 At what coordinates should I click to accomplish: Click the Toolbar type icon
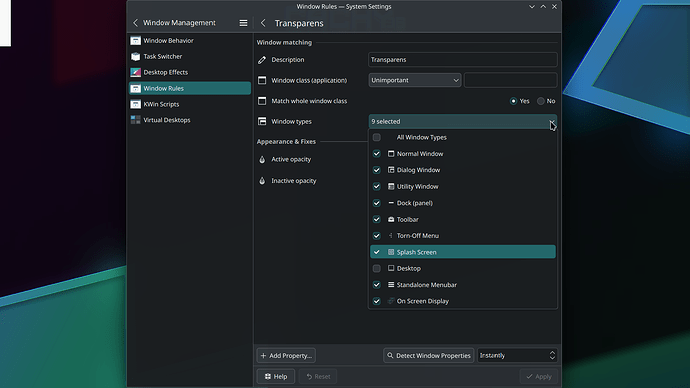tap(391, 219)
